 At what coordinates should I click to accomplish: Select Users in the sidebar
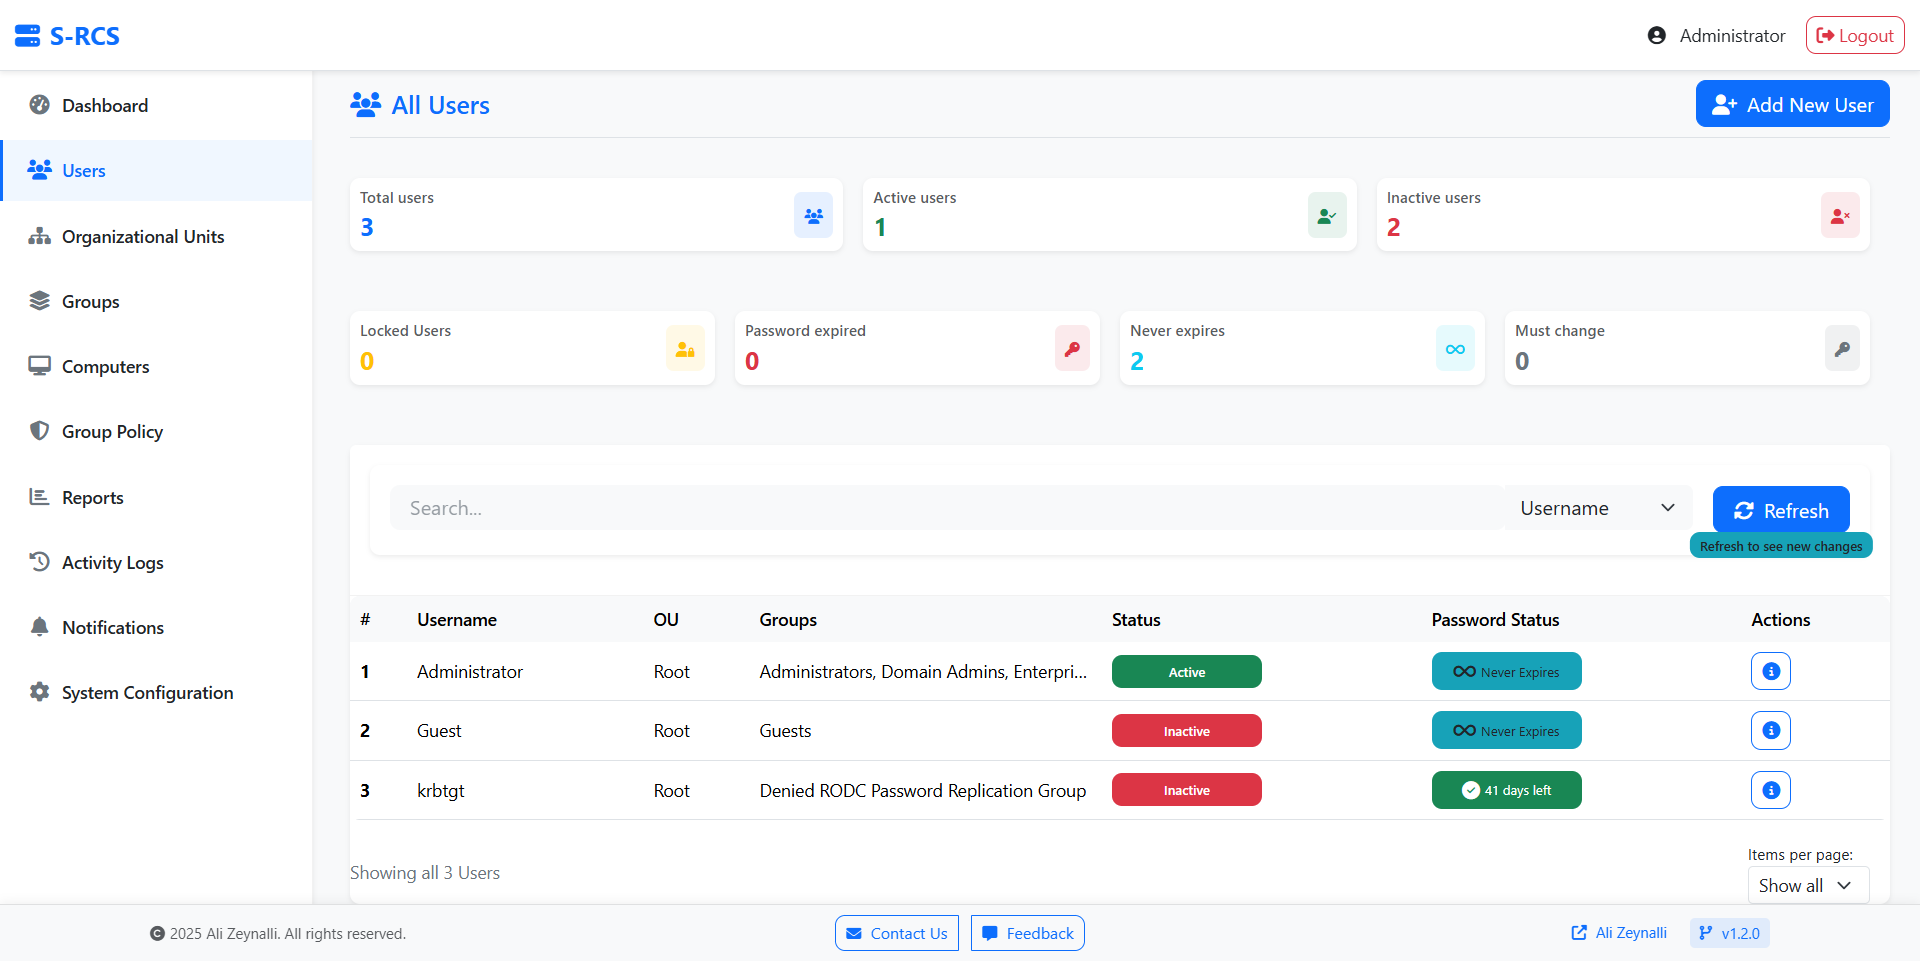(x=156, y=170)
